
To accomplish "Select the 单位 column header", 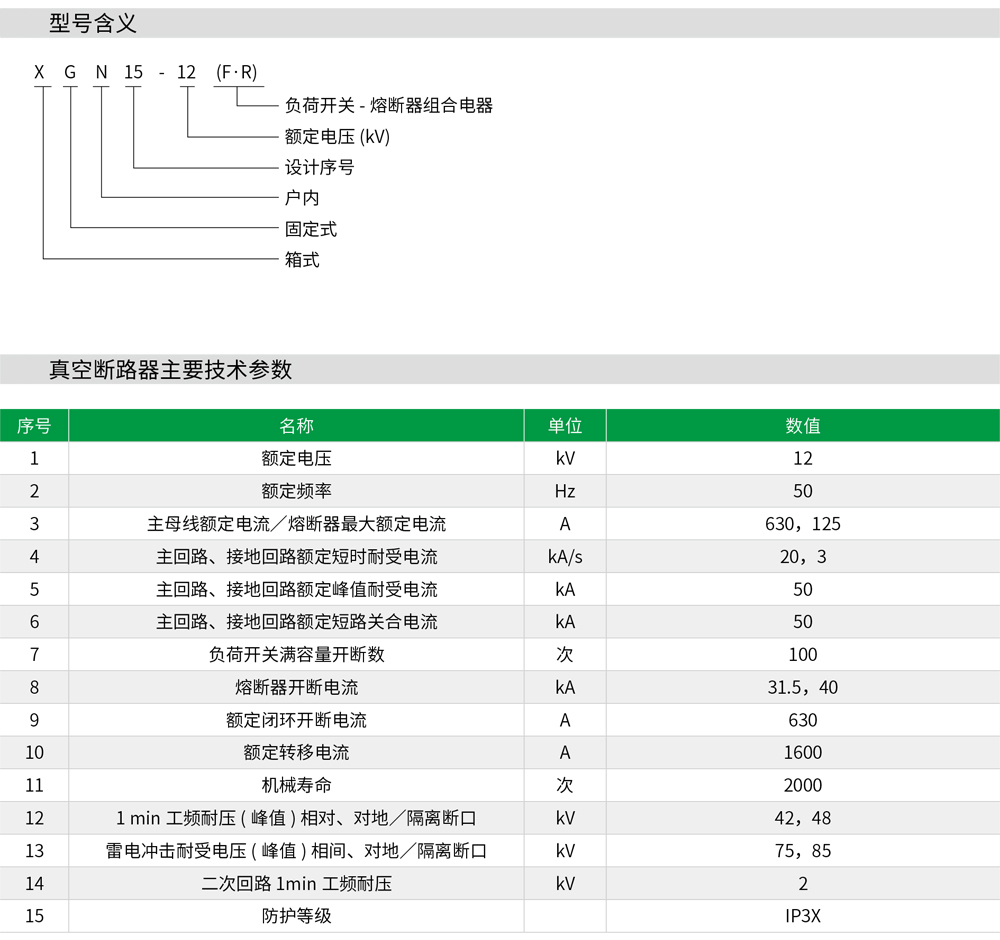I will (565, 426).
